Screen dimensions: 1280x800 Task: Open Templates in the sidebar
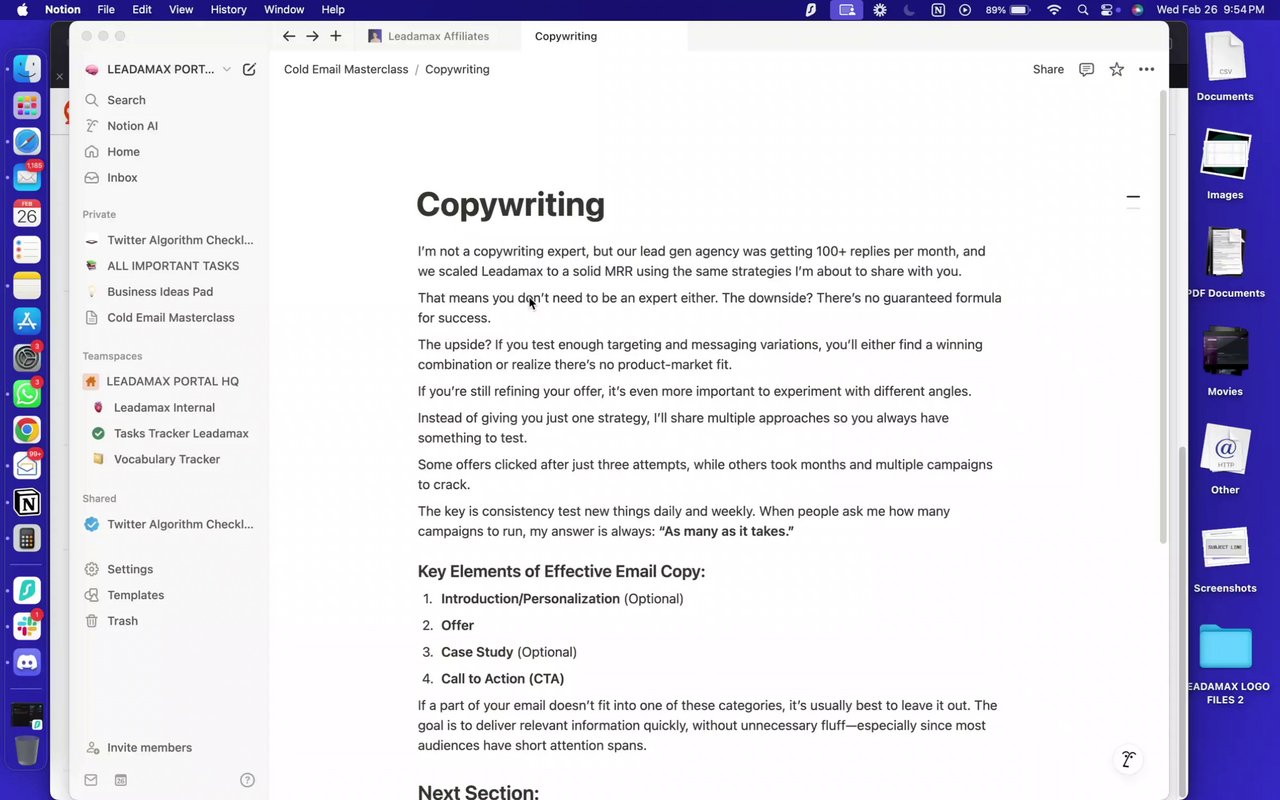pos(135,595)
